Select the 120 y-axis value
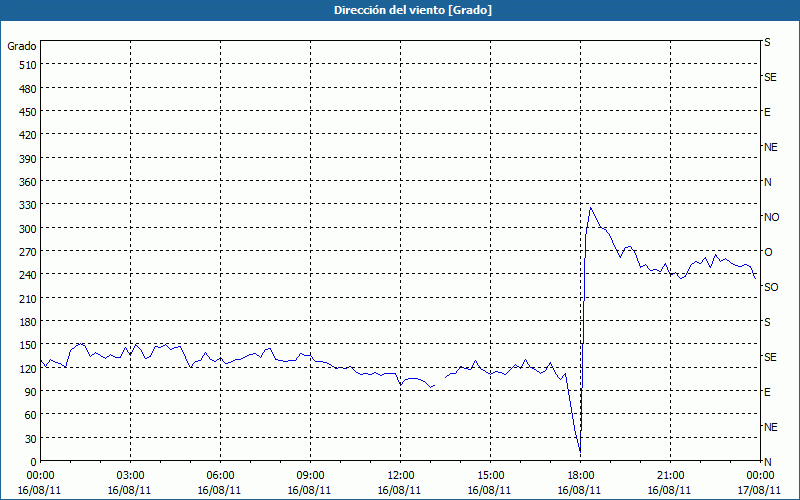This screenshot has width=800, height=500. 29,368
